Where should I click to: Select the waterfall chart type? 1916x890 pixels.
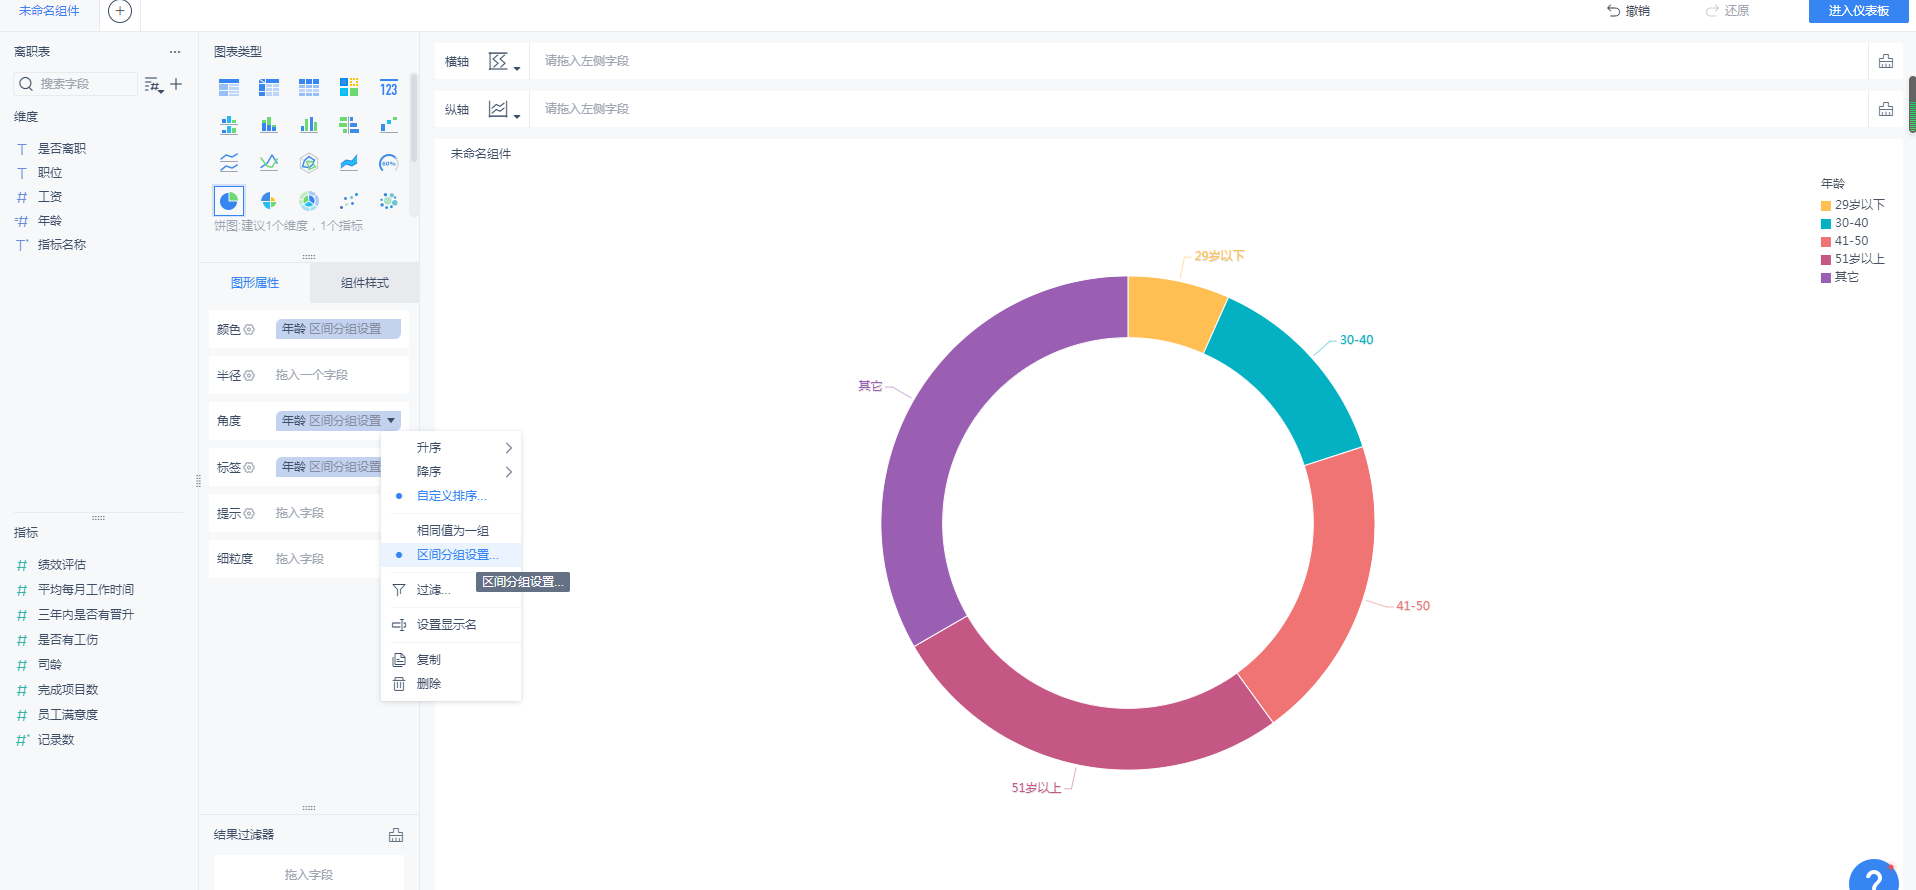click(389, 125)
